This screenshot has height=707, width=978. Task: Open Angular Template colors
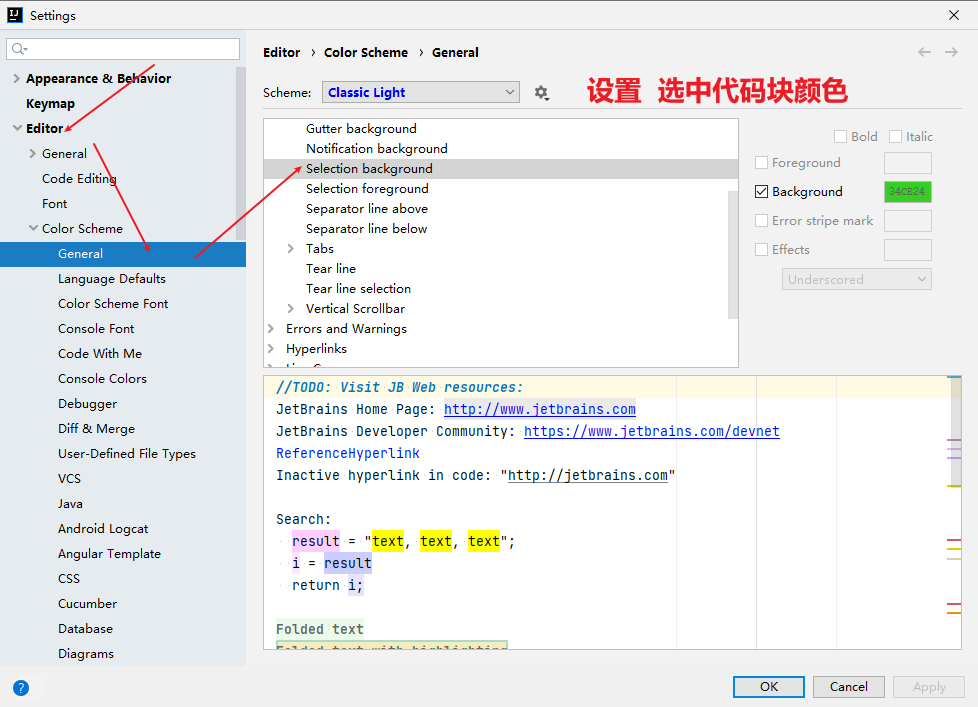109,554
